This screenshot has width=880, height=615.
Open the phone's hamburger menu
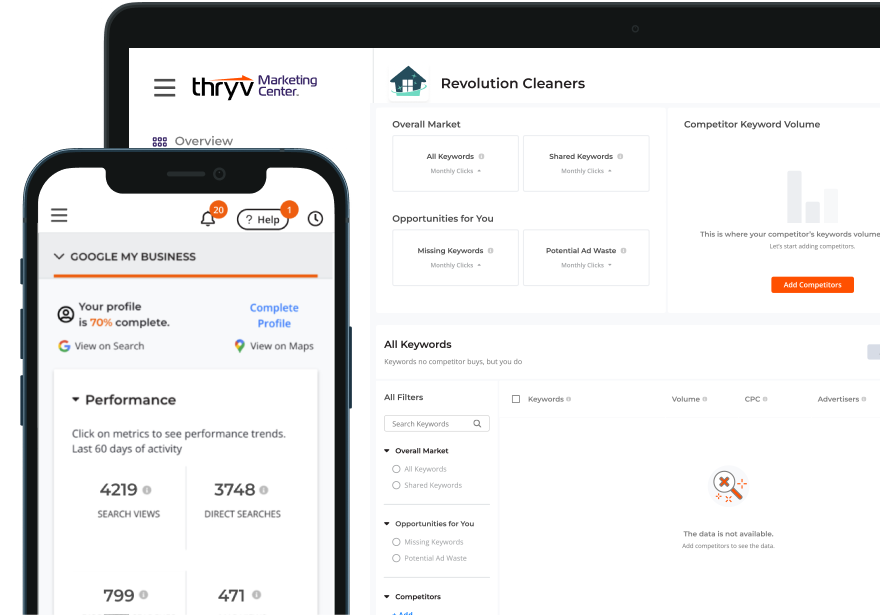click(59, 215)
